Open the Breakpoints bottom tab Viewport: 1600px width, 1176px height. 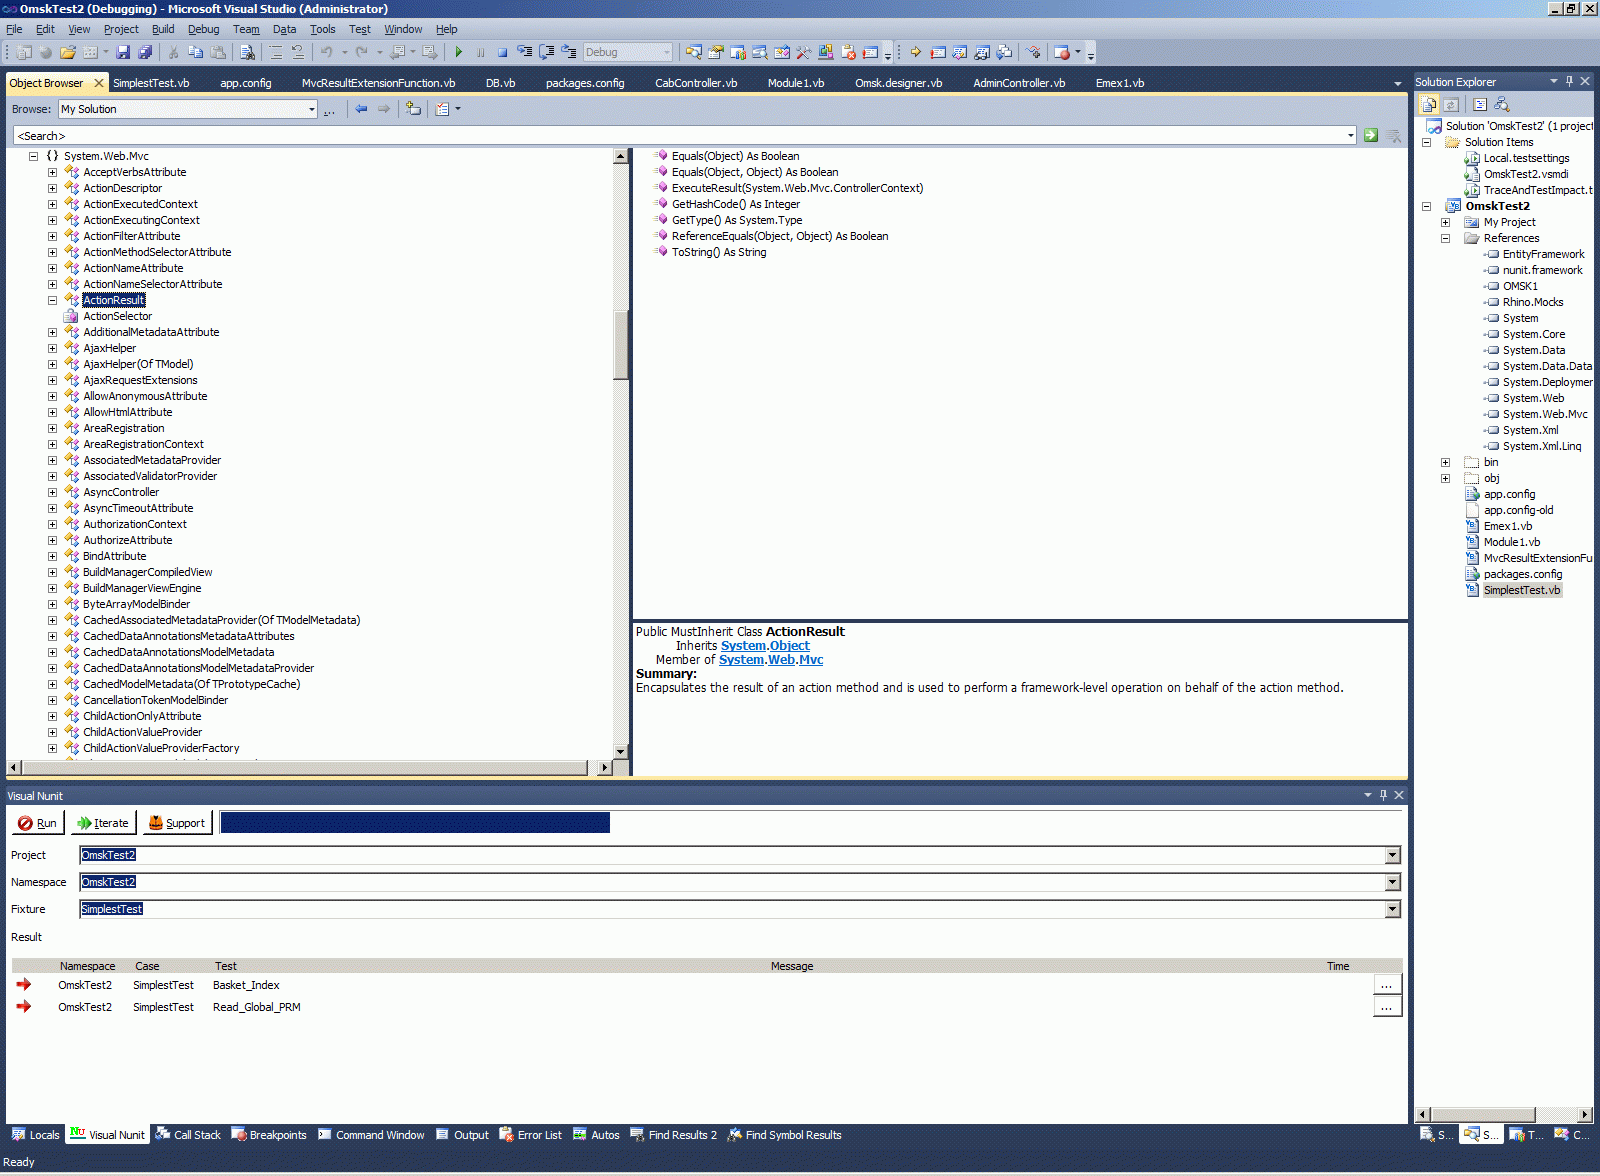pos(269,1135)
